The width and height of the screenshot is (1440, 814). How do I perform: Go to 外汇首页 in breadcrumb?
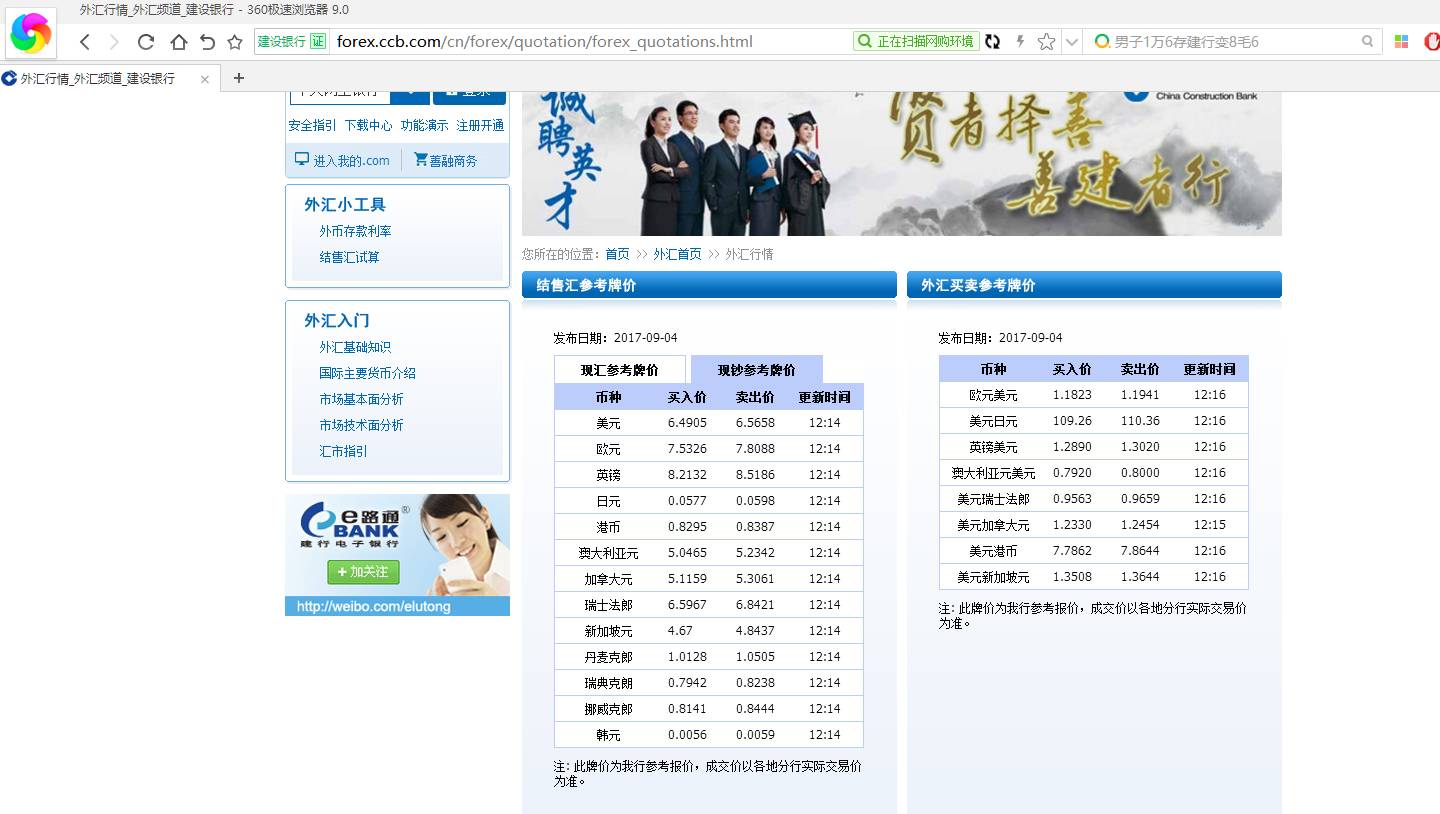click(677, 254)
